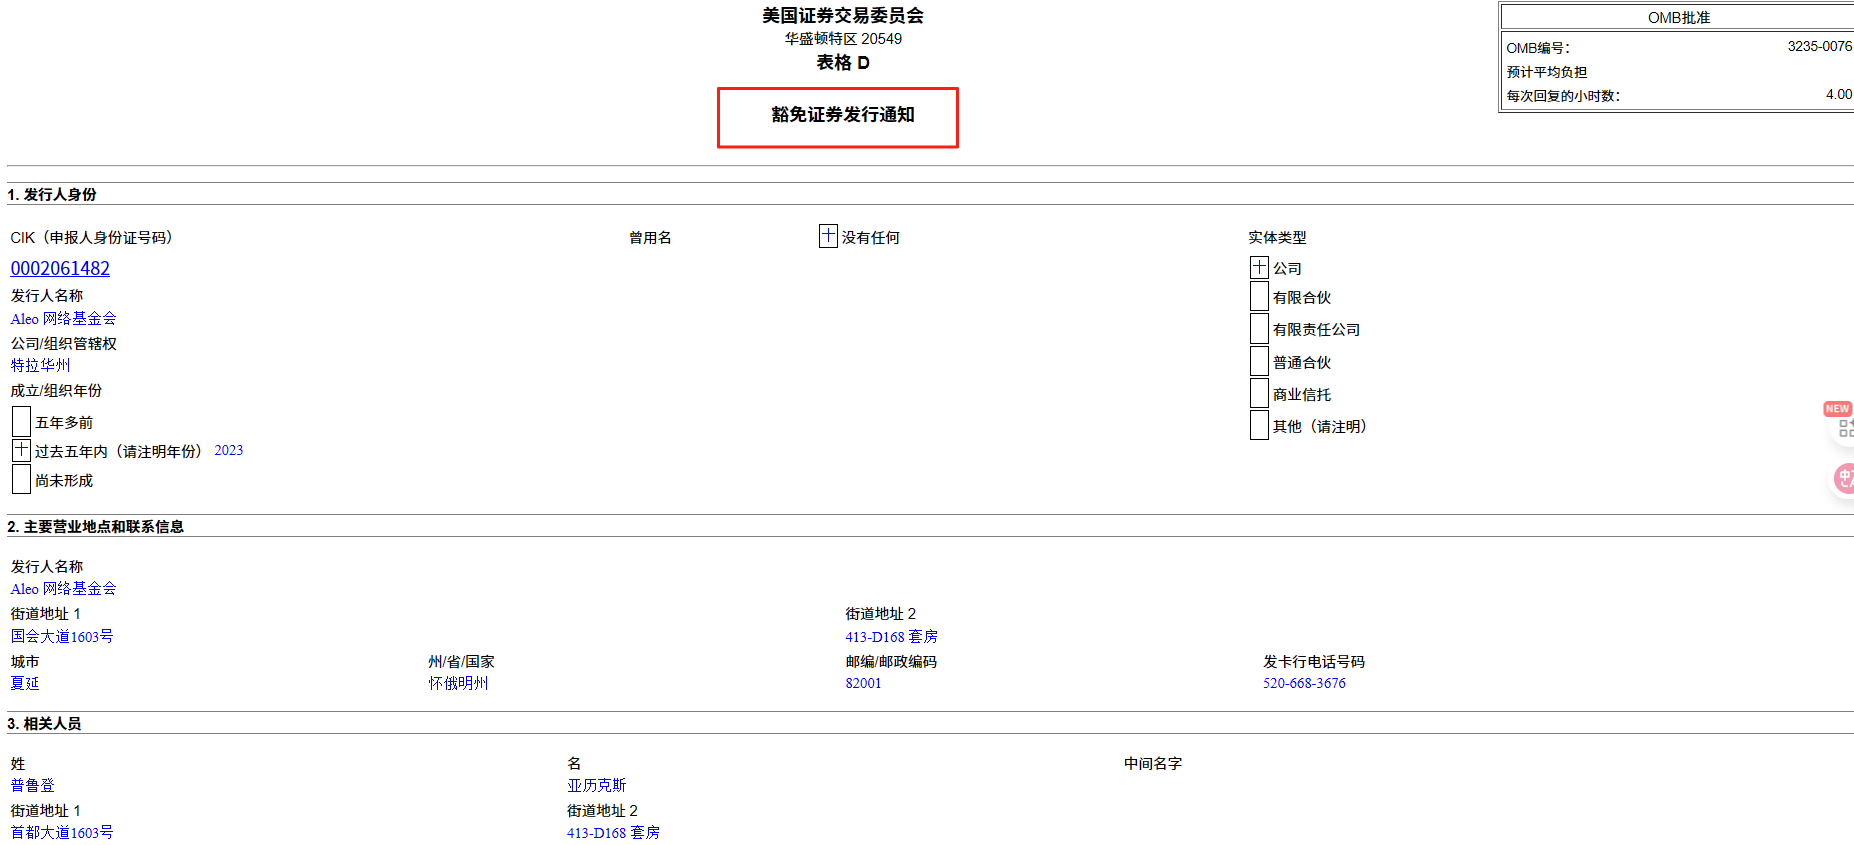Click section heading 2. 主要营业地点和联系信息
1854x845 pixels.
click(x=95, y=526)
